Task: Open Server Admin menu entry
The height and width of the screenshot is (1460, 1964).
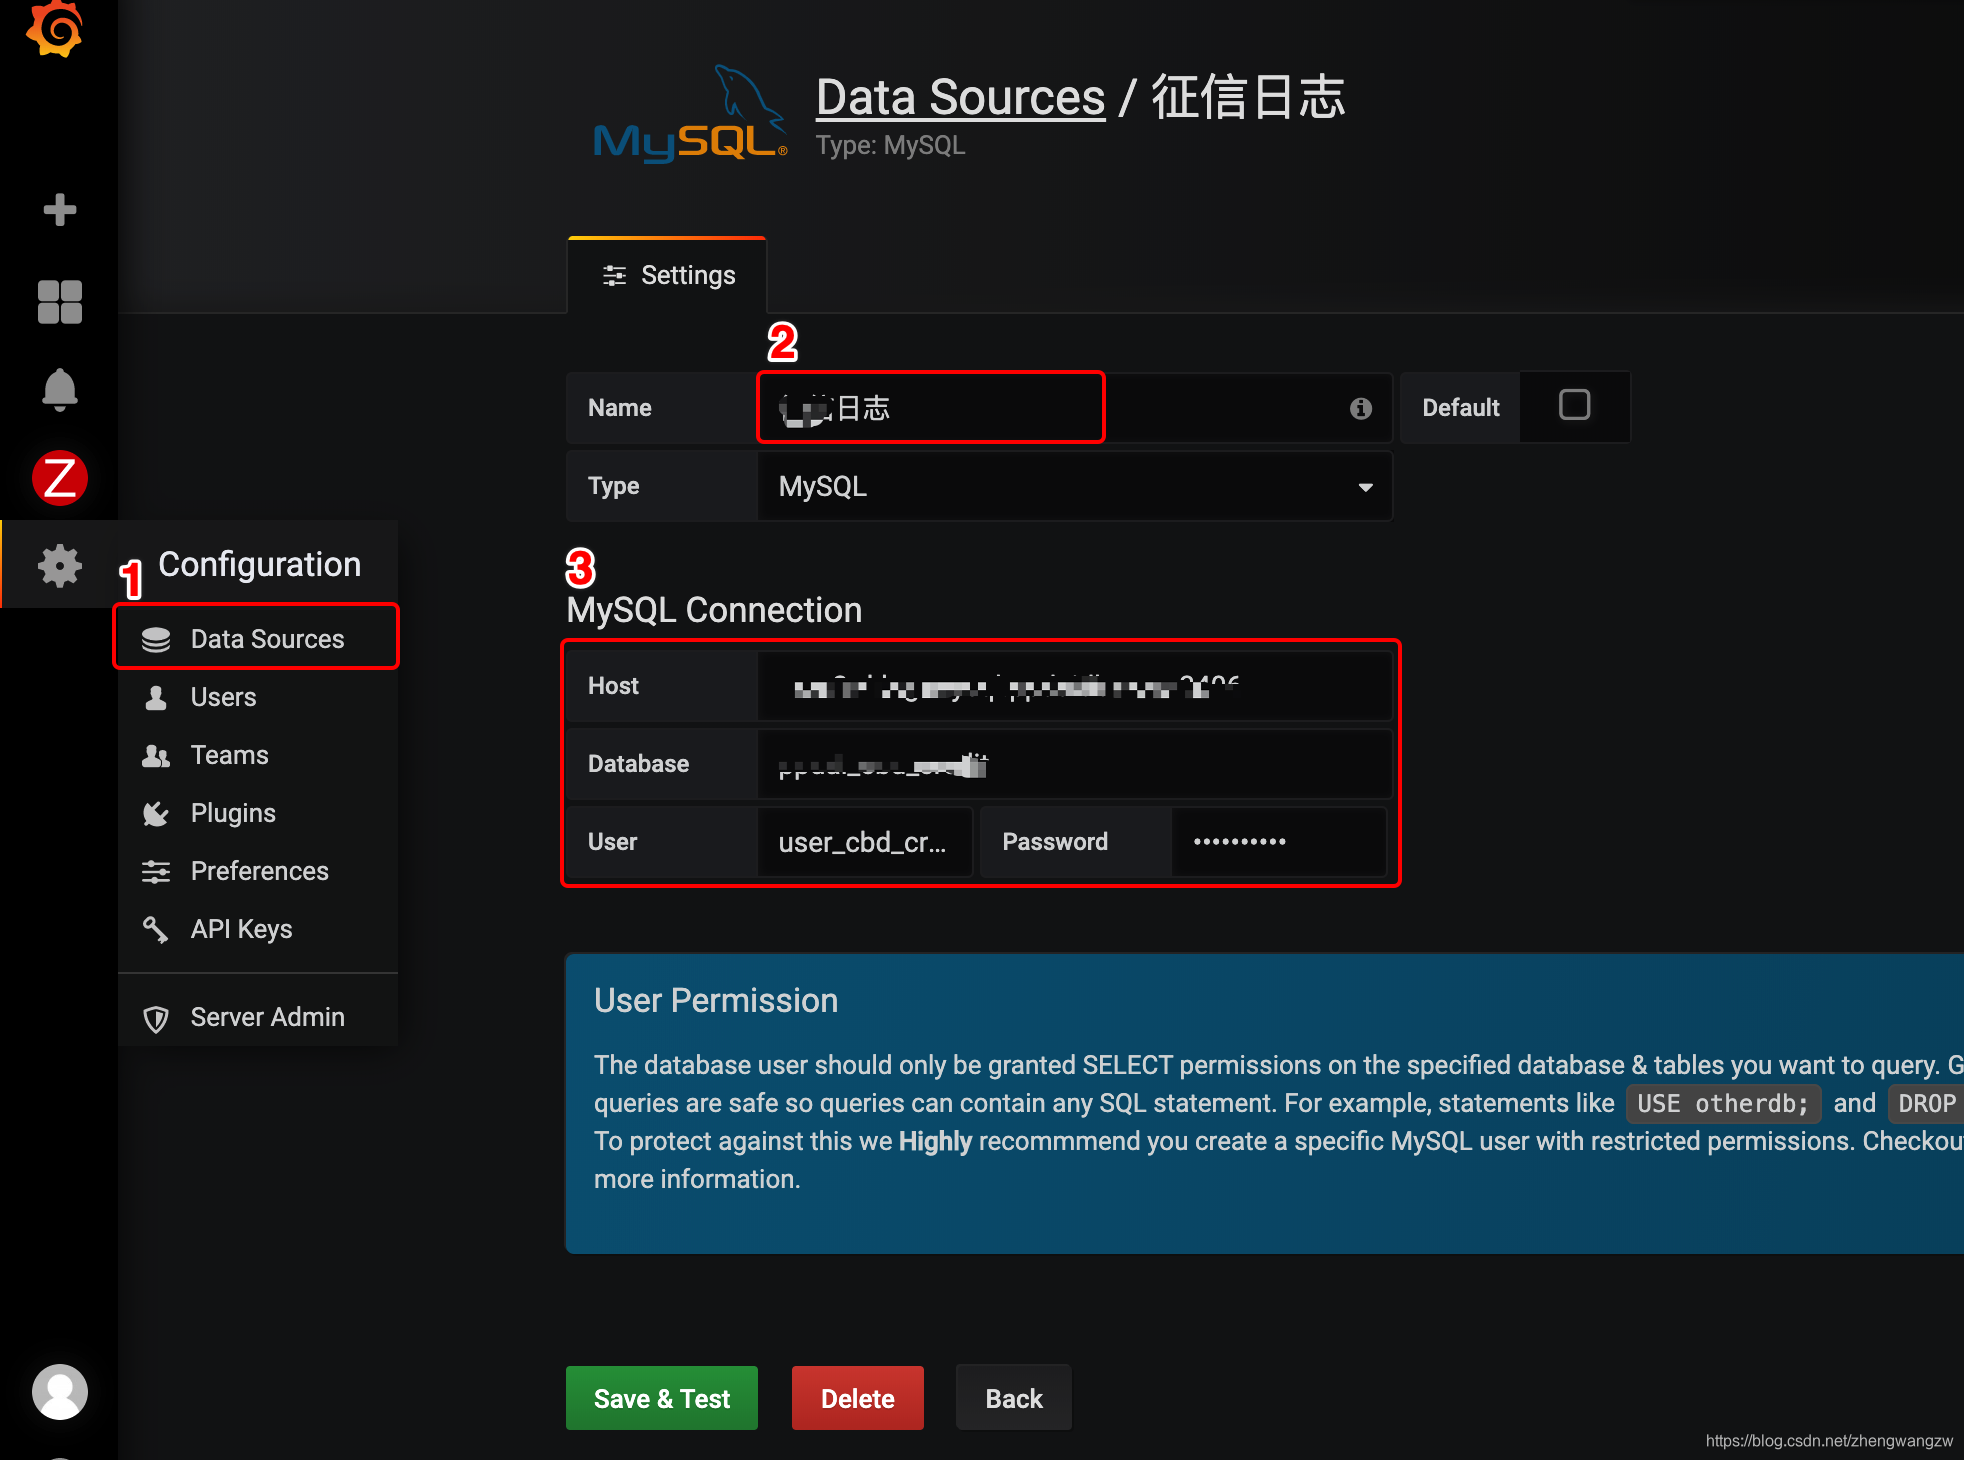Action: click(266, 1017)
